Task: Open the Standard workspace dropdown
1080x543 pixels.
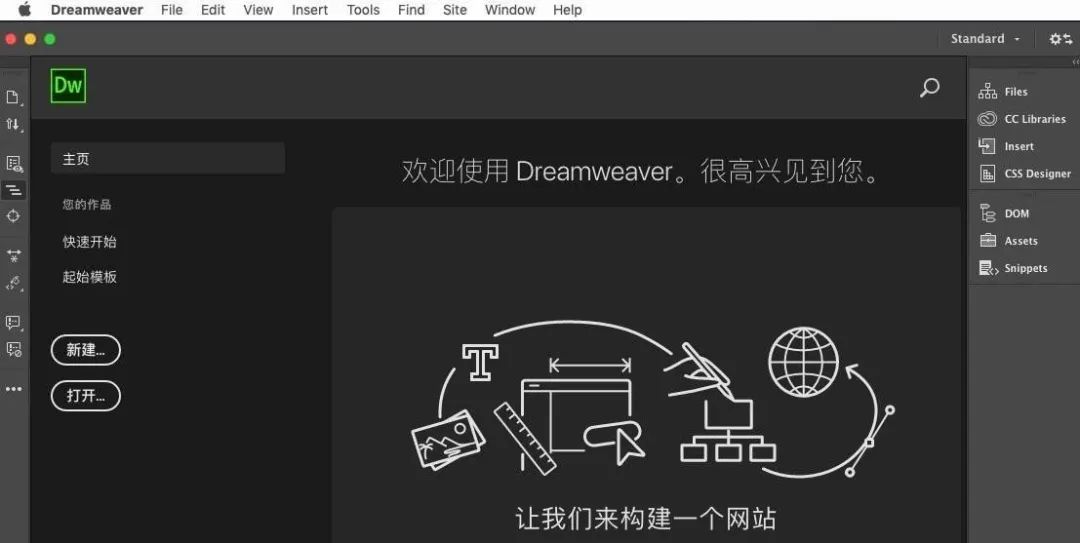Action: tap(985, 39)
